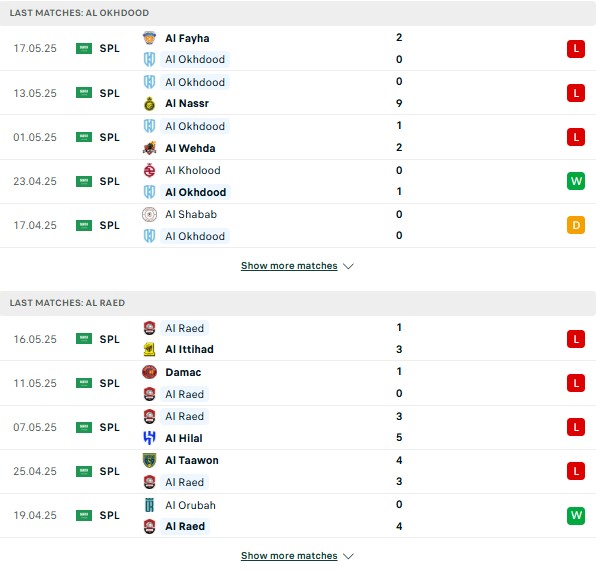Click the Al Kholood team crest
596x570 pixels.
[x=149, y=170]
